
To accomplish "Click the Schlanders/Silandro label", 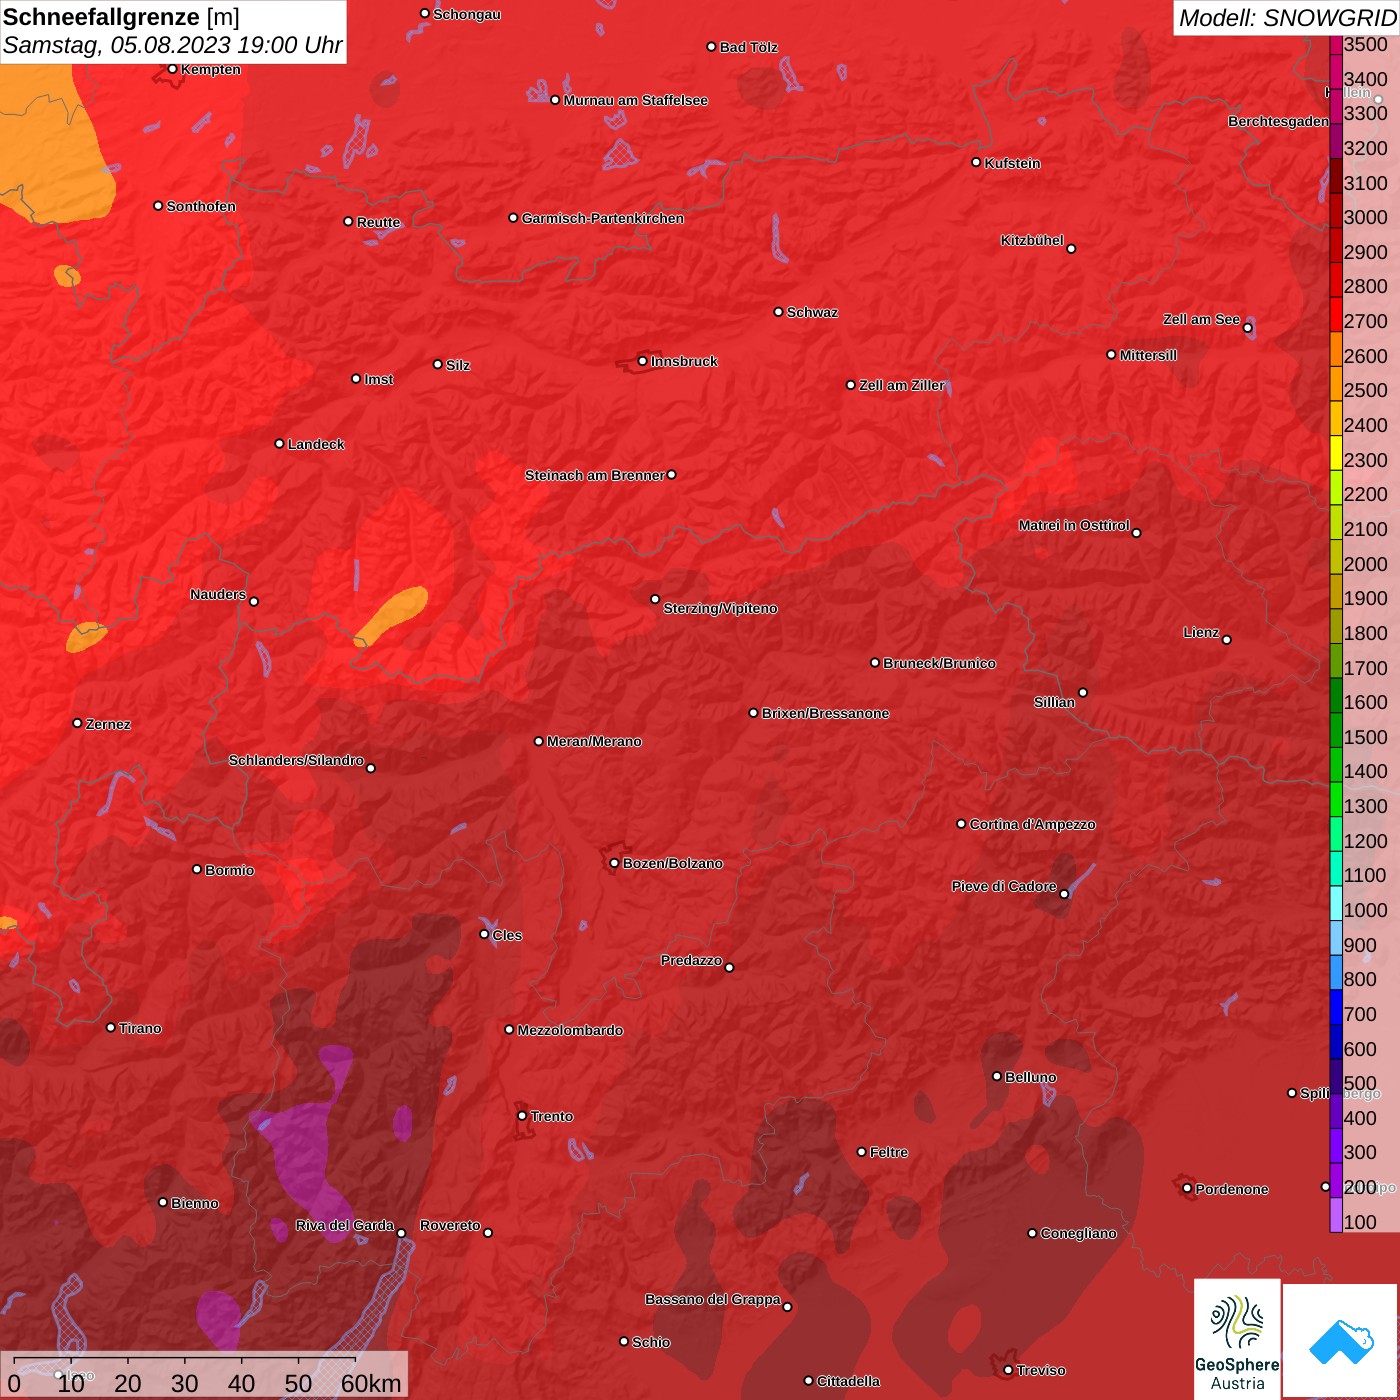I will (296, 760).
